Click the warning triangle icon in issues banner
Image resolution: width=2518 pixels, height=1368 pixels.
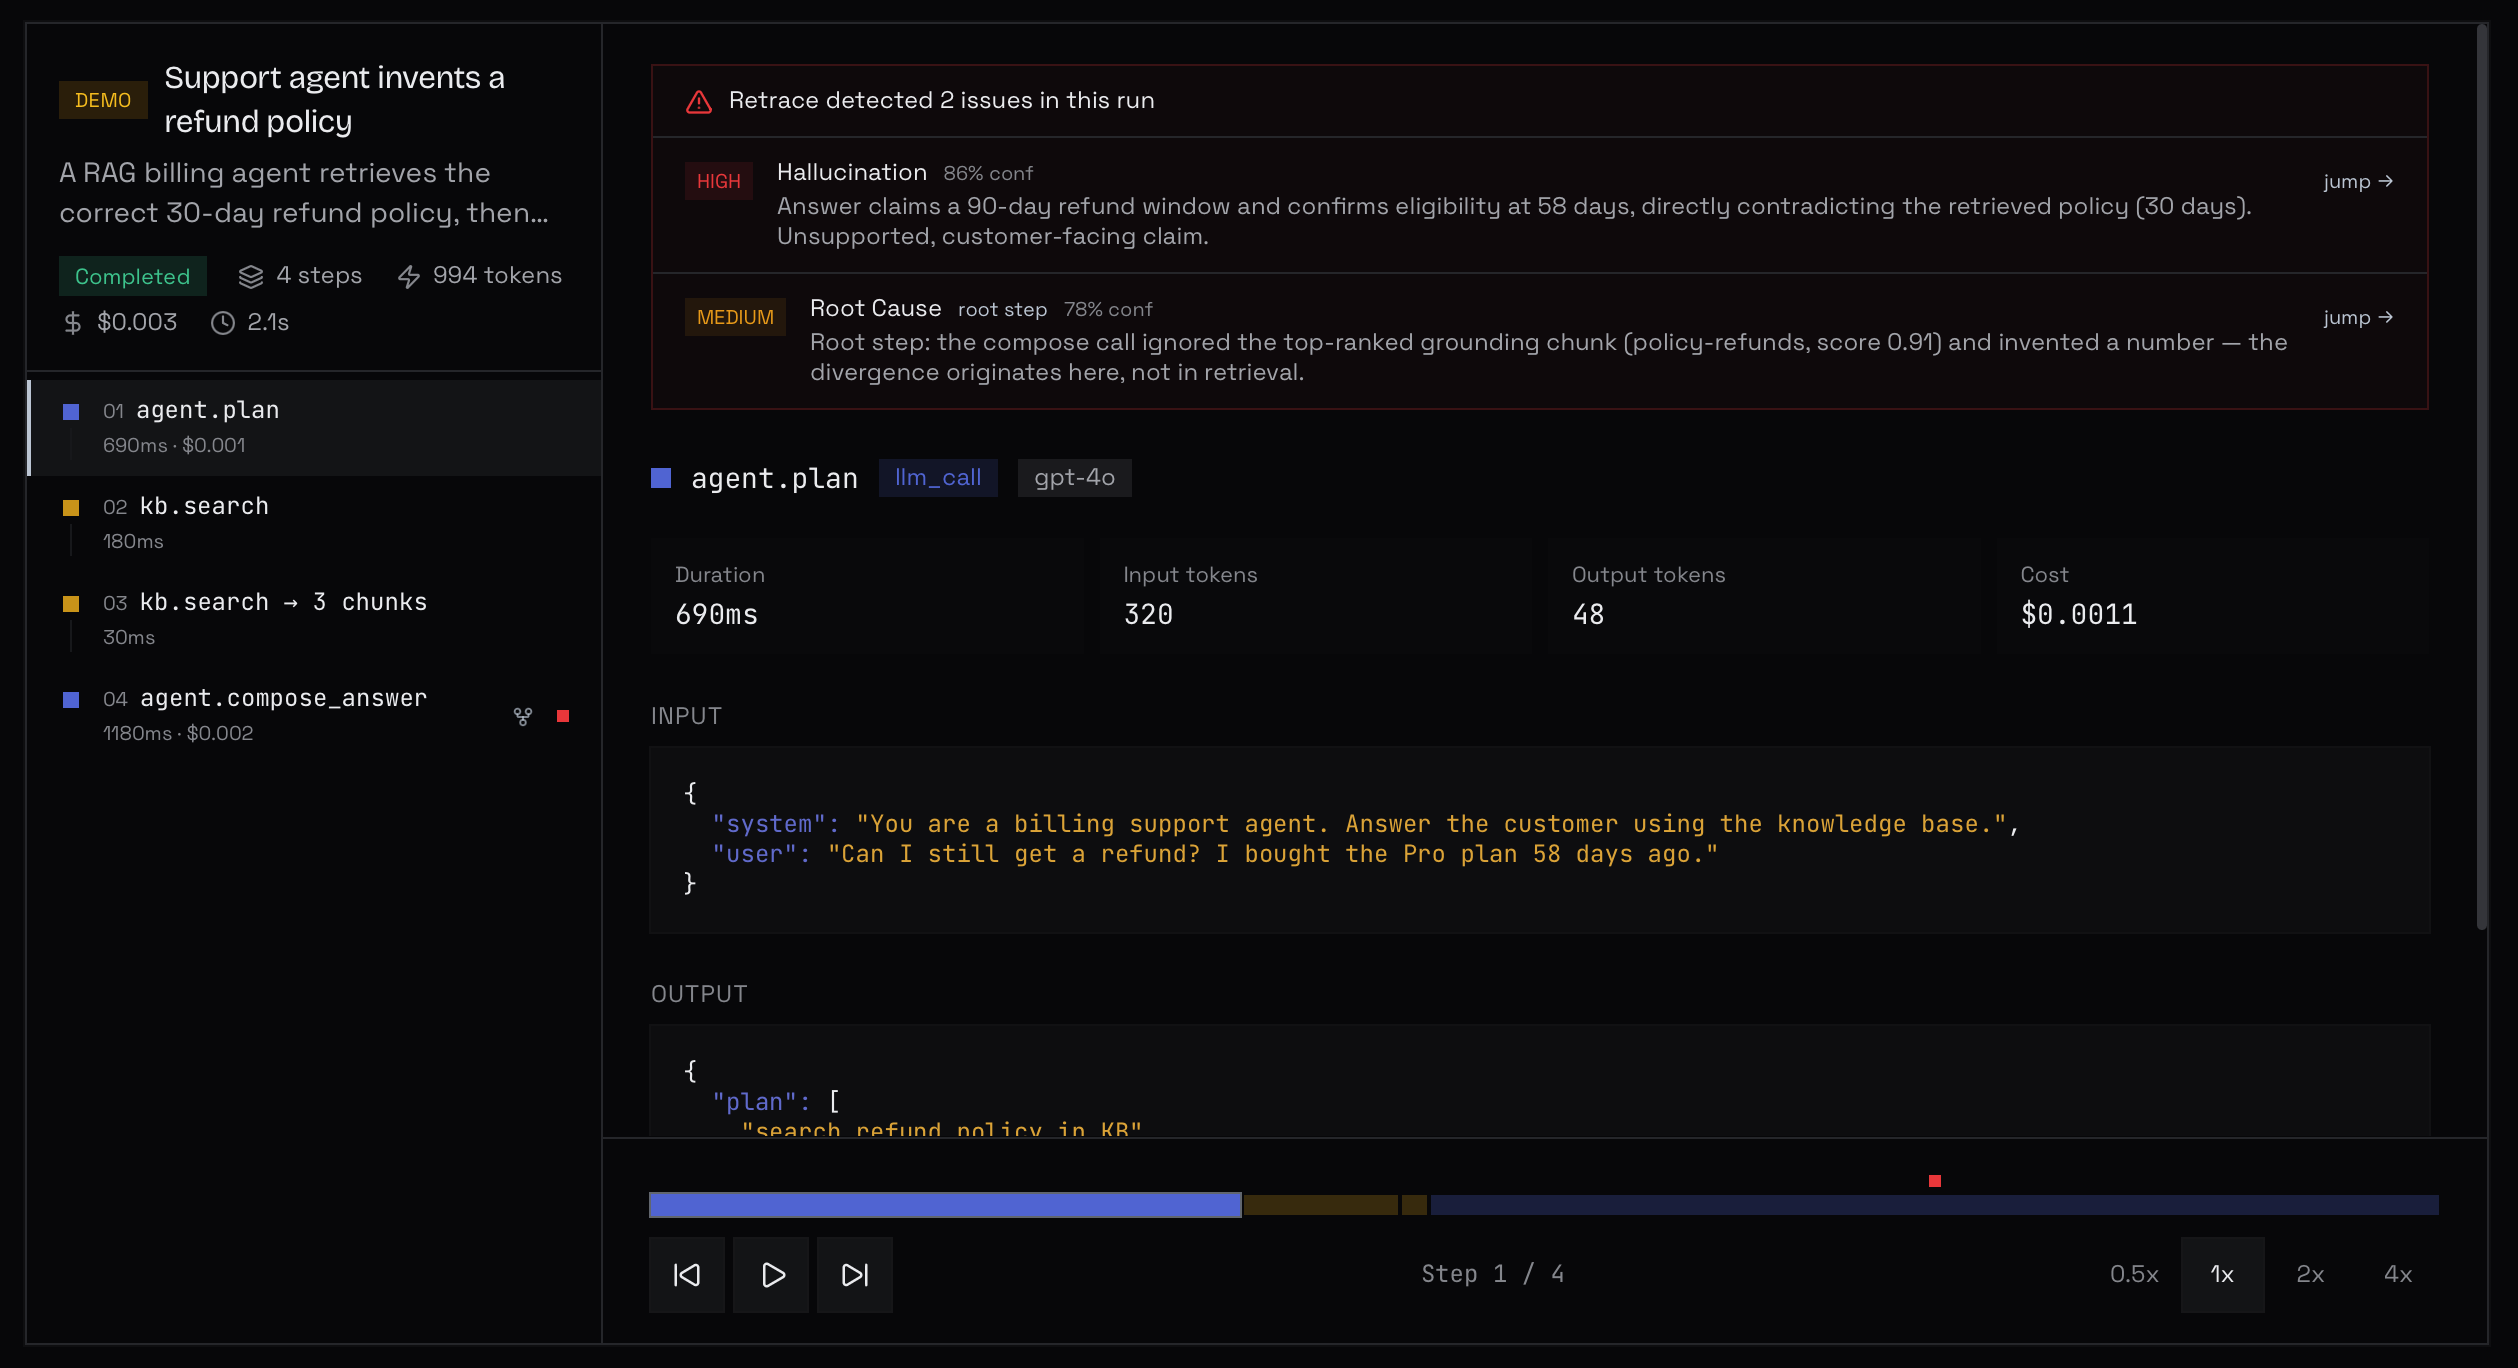pos(699,101)
